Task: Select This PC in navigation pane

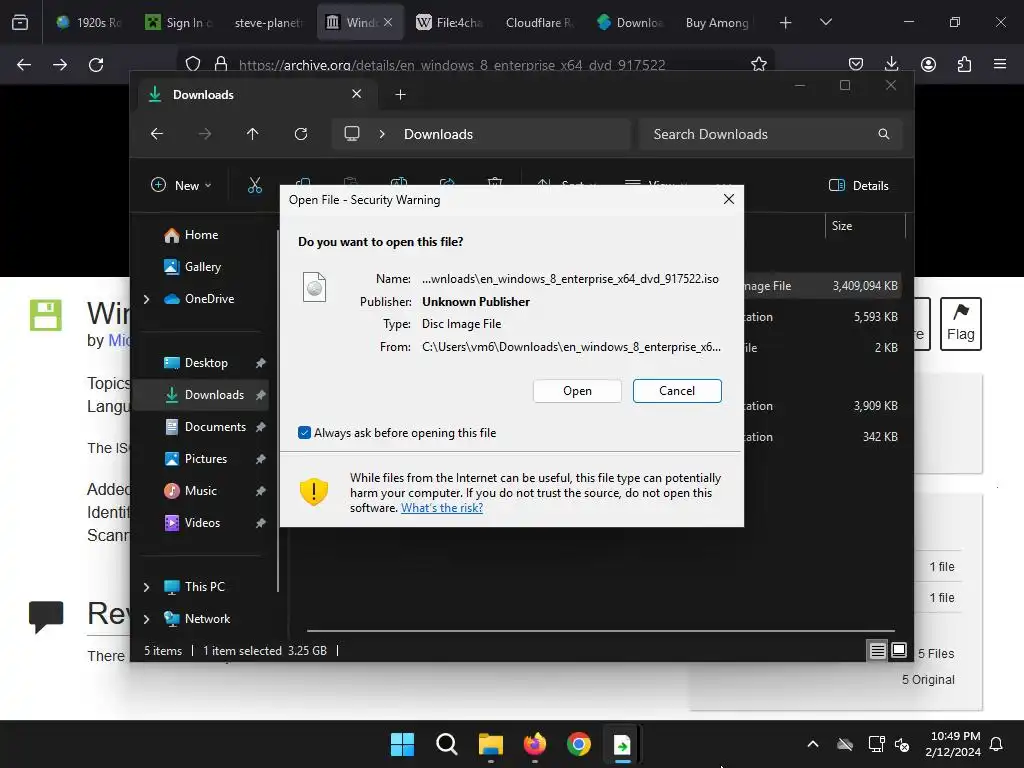Action: click(204, 586)
